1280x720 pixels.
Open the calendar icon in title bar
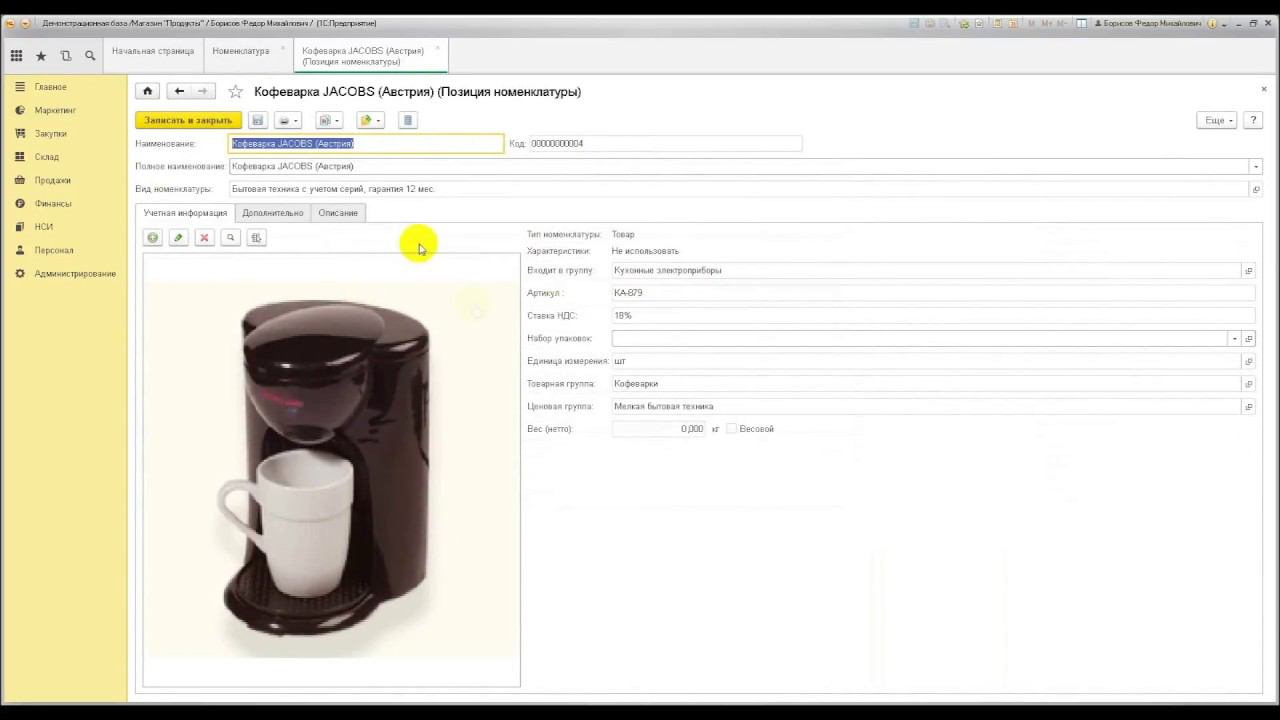click(1012, 24)
